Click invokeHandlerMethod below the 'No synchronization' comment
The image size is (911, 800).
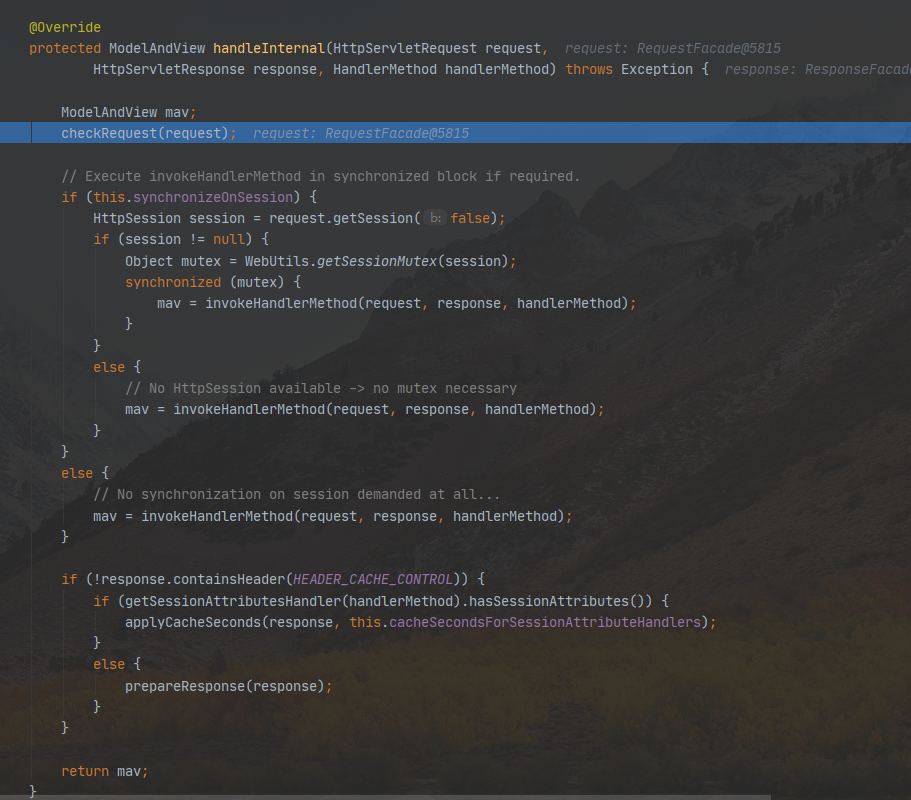tap(217, 516)
